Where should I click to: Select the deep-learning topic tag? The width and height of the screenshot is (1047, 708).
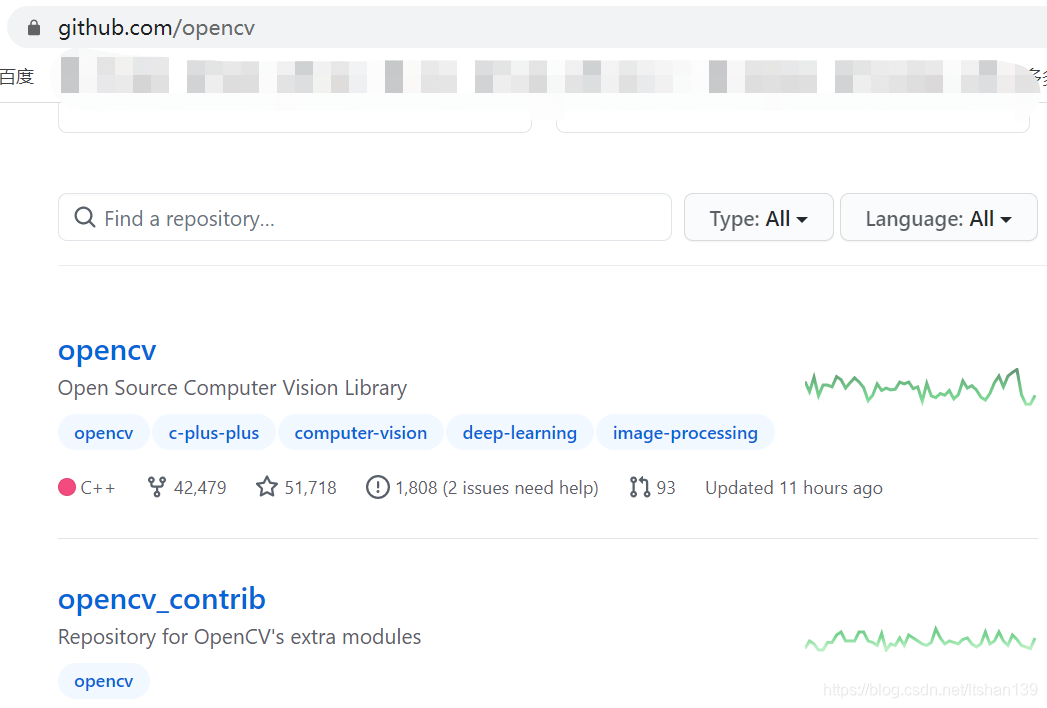pyautogui.click(x=519, y=432)
